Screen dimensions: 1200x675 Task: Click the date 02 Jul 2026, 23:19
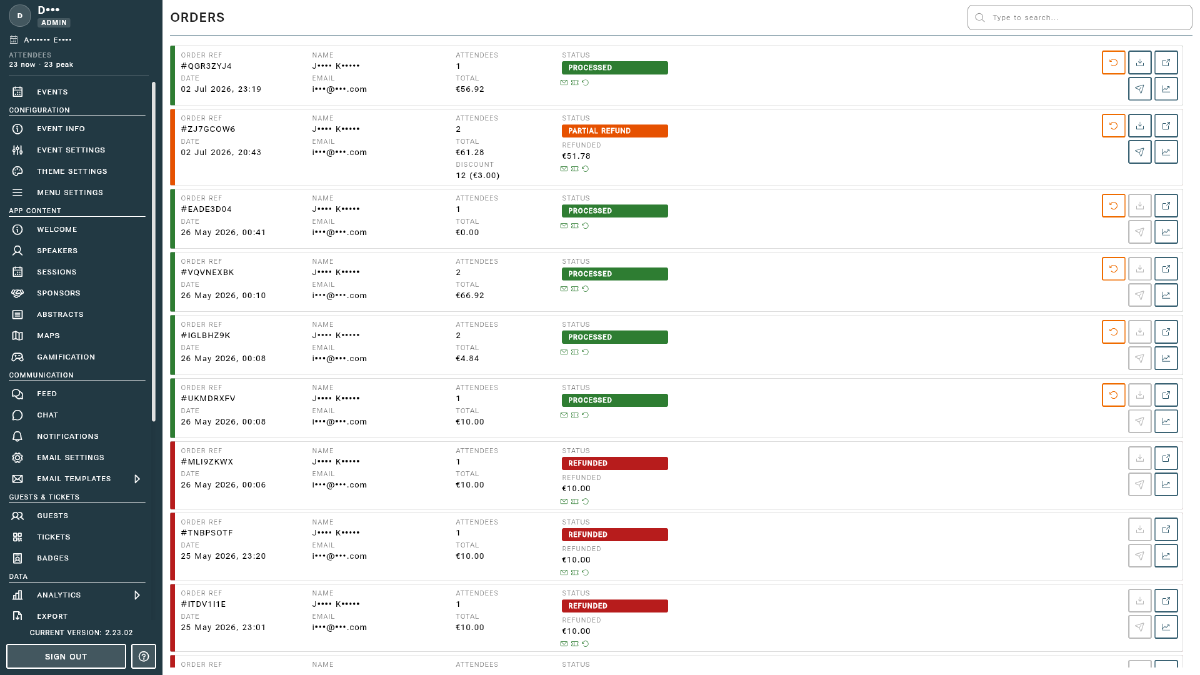coord(221,89)
